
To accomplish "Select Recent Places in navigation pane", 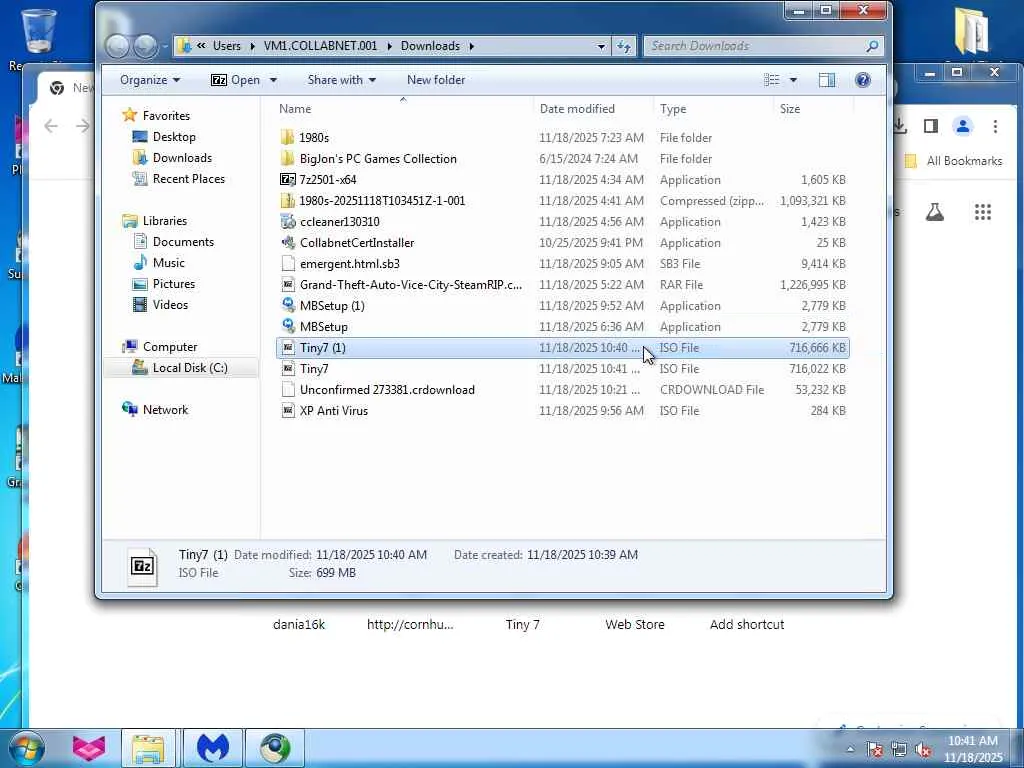I will [x=189, y=178].
